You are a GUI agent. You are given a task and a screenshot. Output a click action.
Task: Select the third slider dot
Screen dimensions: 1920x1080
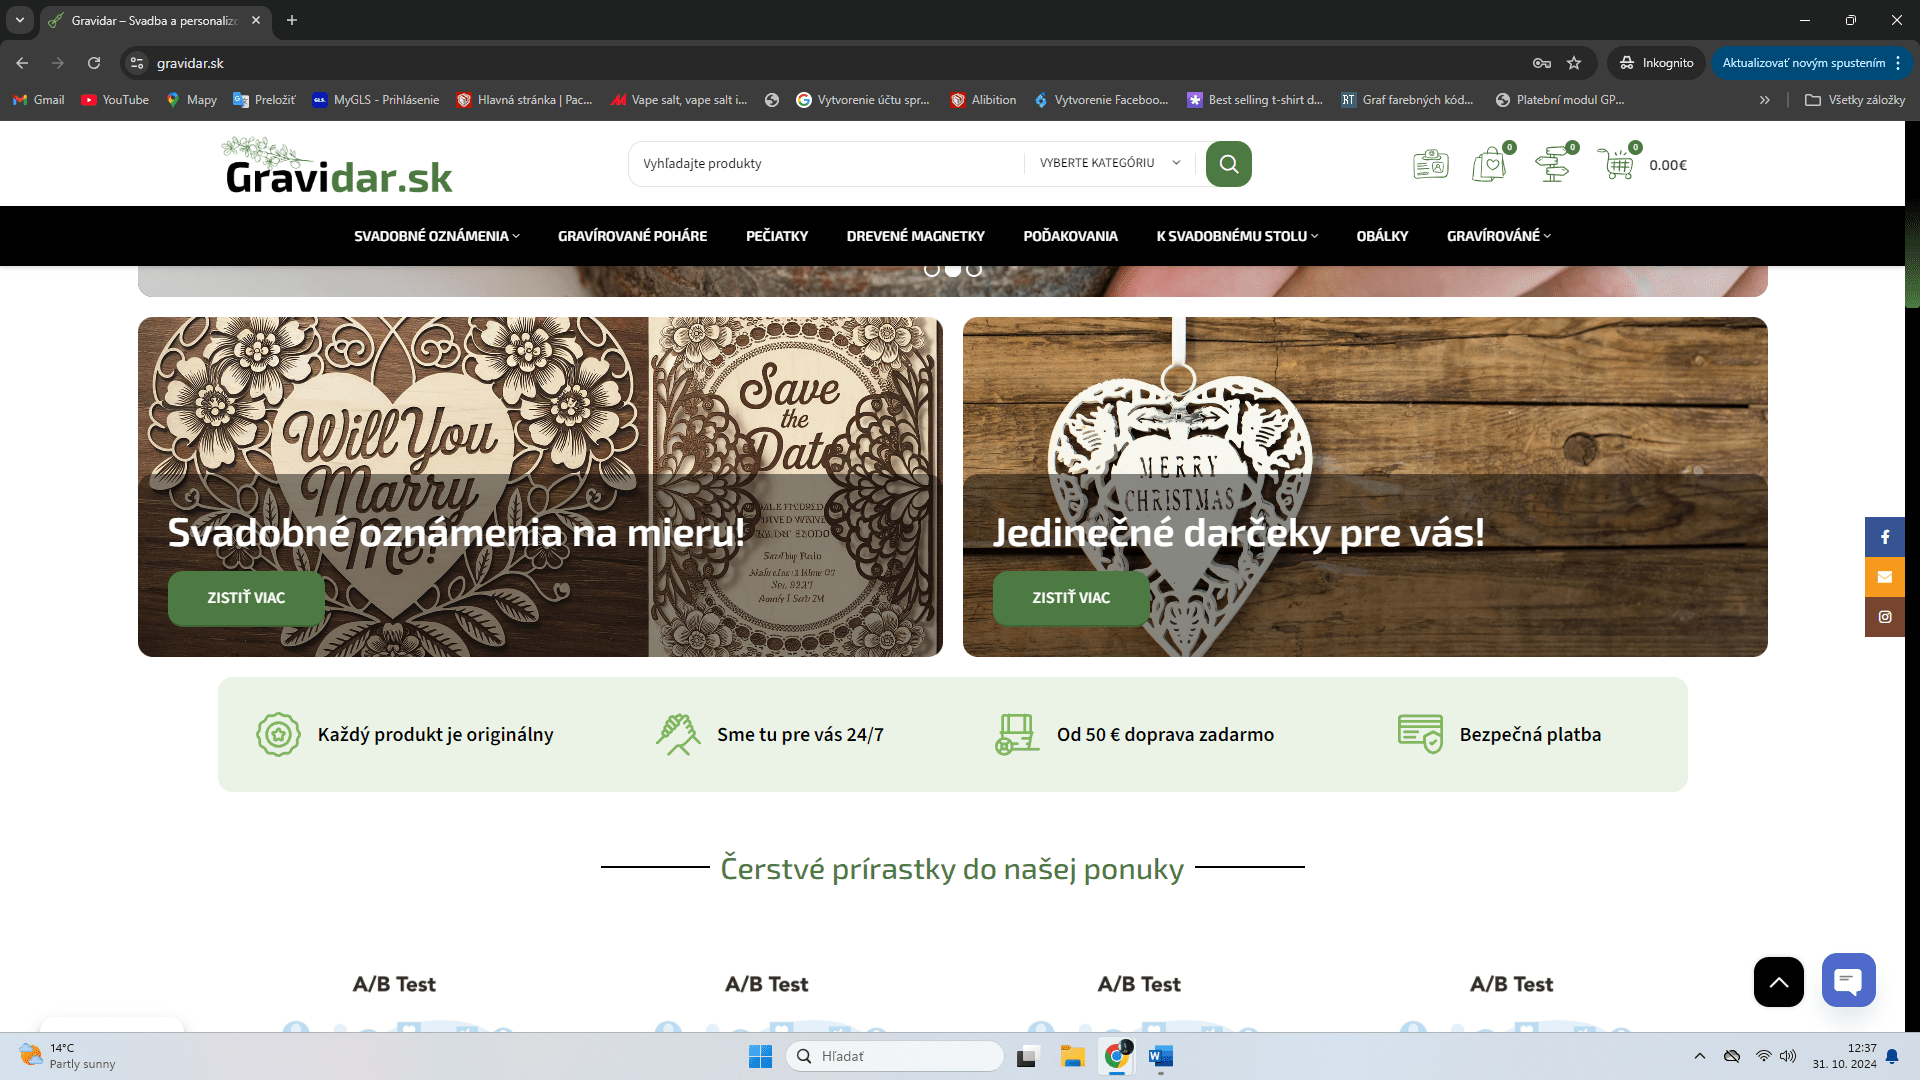[x=974, y=270]
